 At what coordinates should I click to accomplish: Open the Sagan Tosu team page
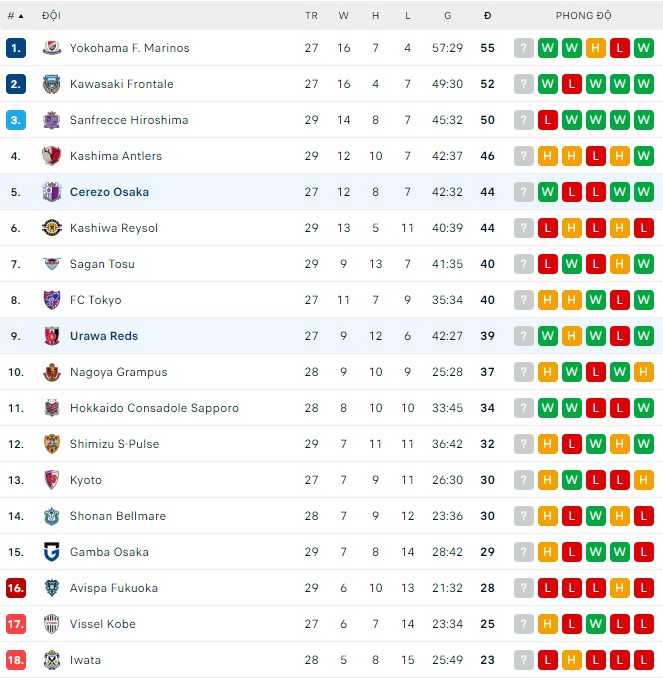click(x=102, y=264)
